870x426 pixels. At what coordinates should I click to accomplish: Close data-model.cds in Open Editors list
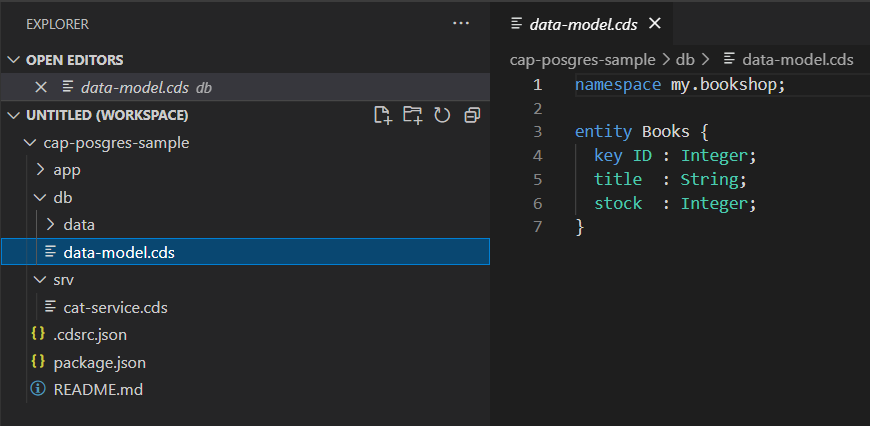pyautogui.click(x=41, y=87)
